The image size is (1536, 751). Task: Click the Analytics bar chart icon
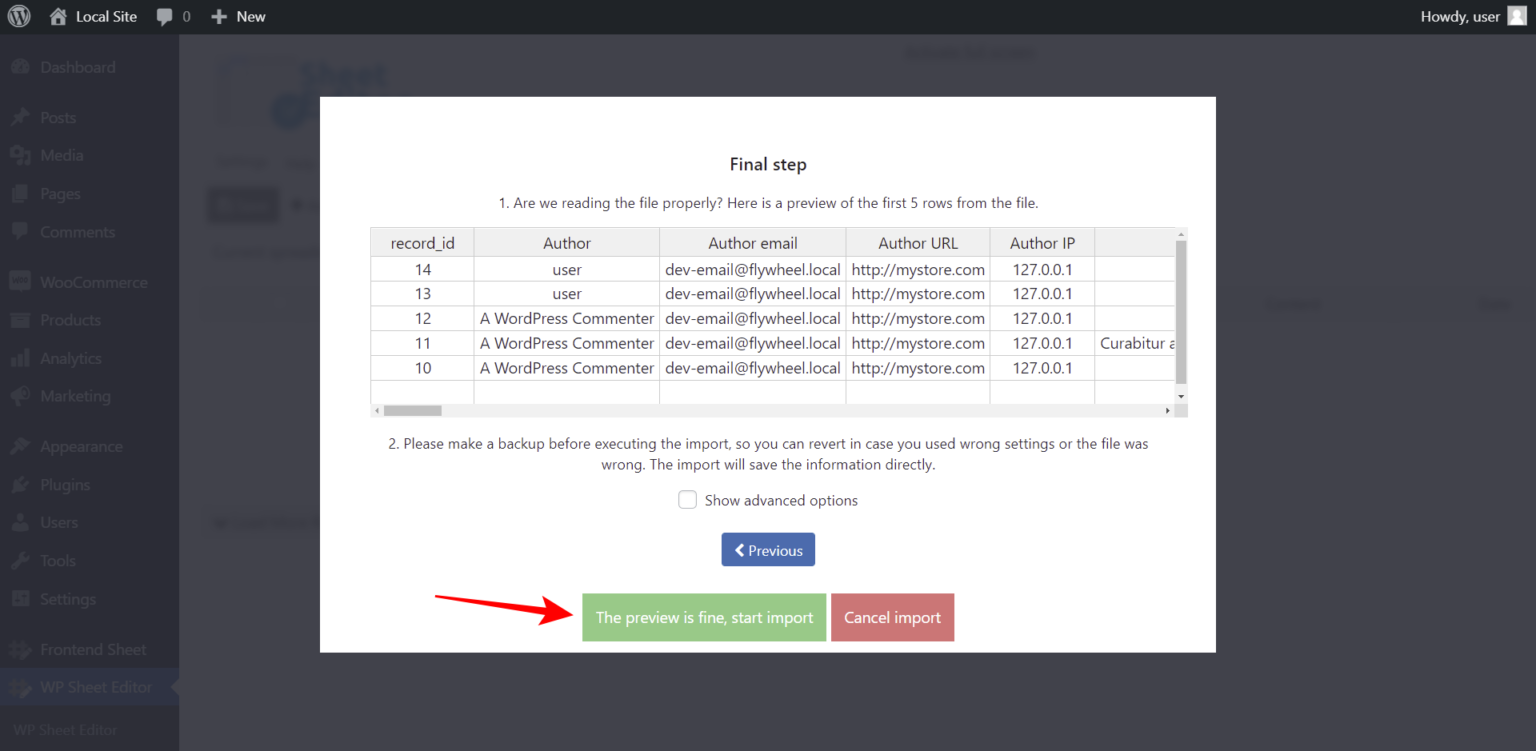coord(20,358)
